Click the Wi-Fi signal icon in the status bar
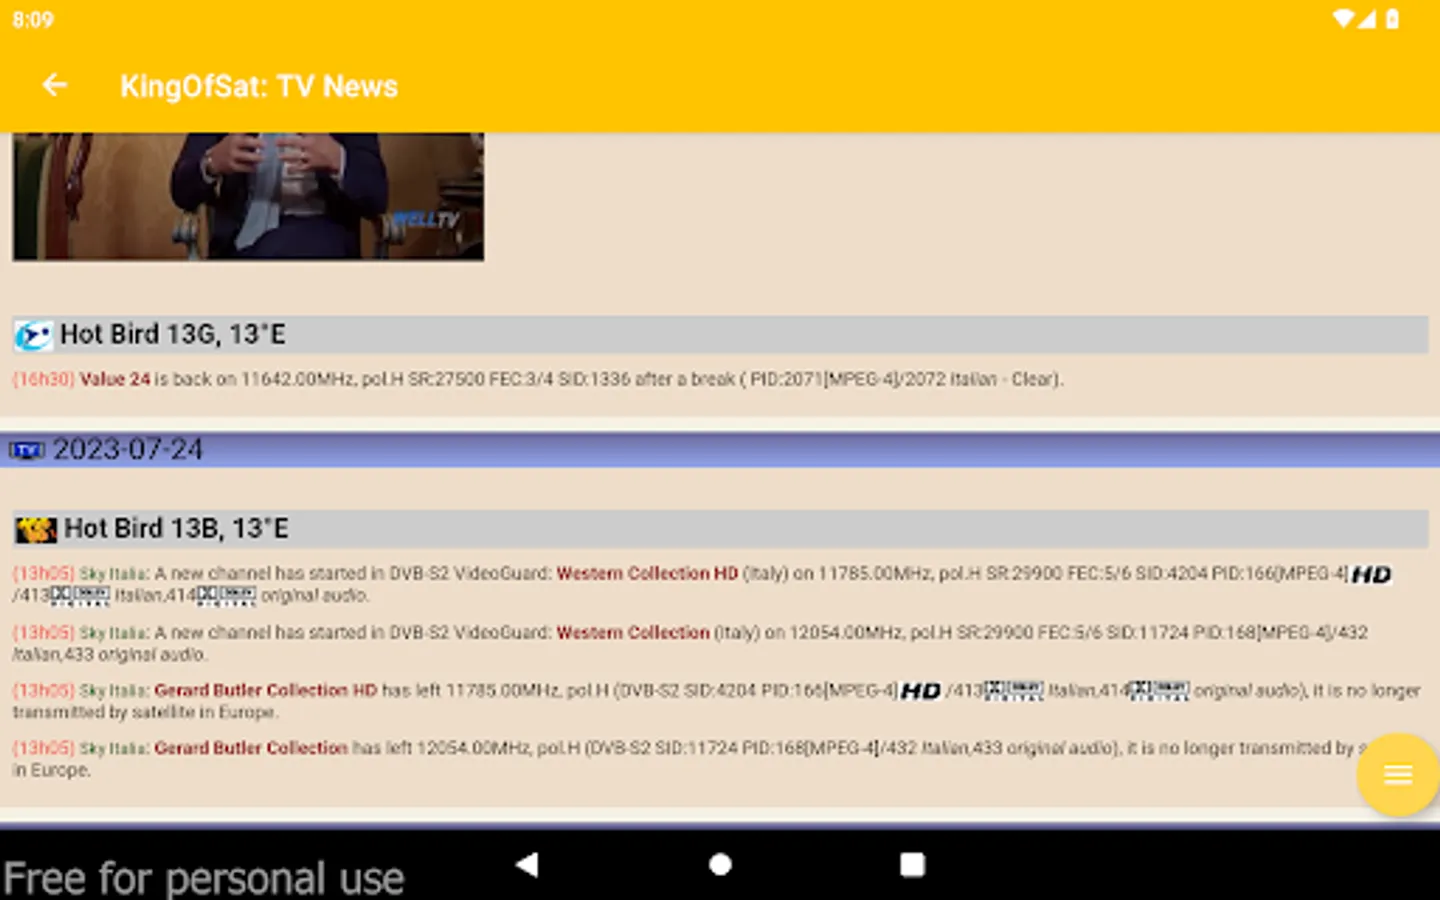The image size is (1440, 900). [1344, 19]
